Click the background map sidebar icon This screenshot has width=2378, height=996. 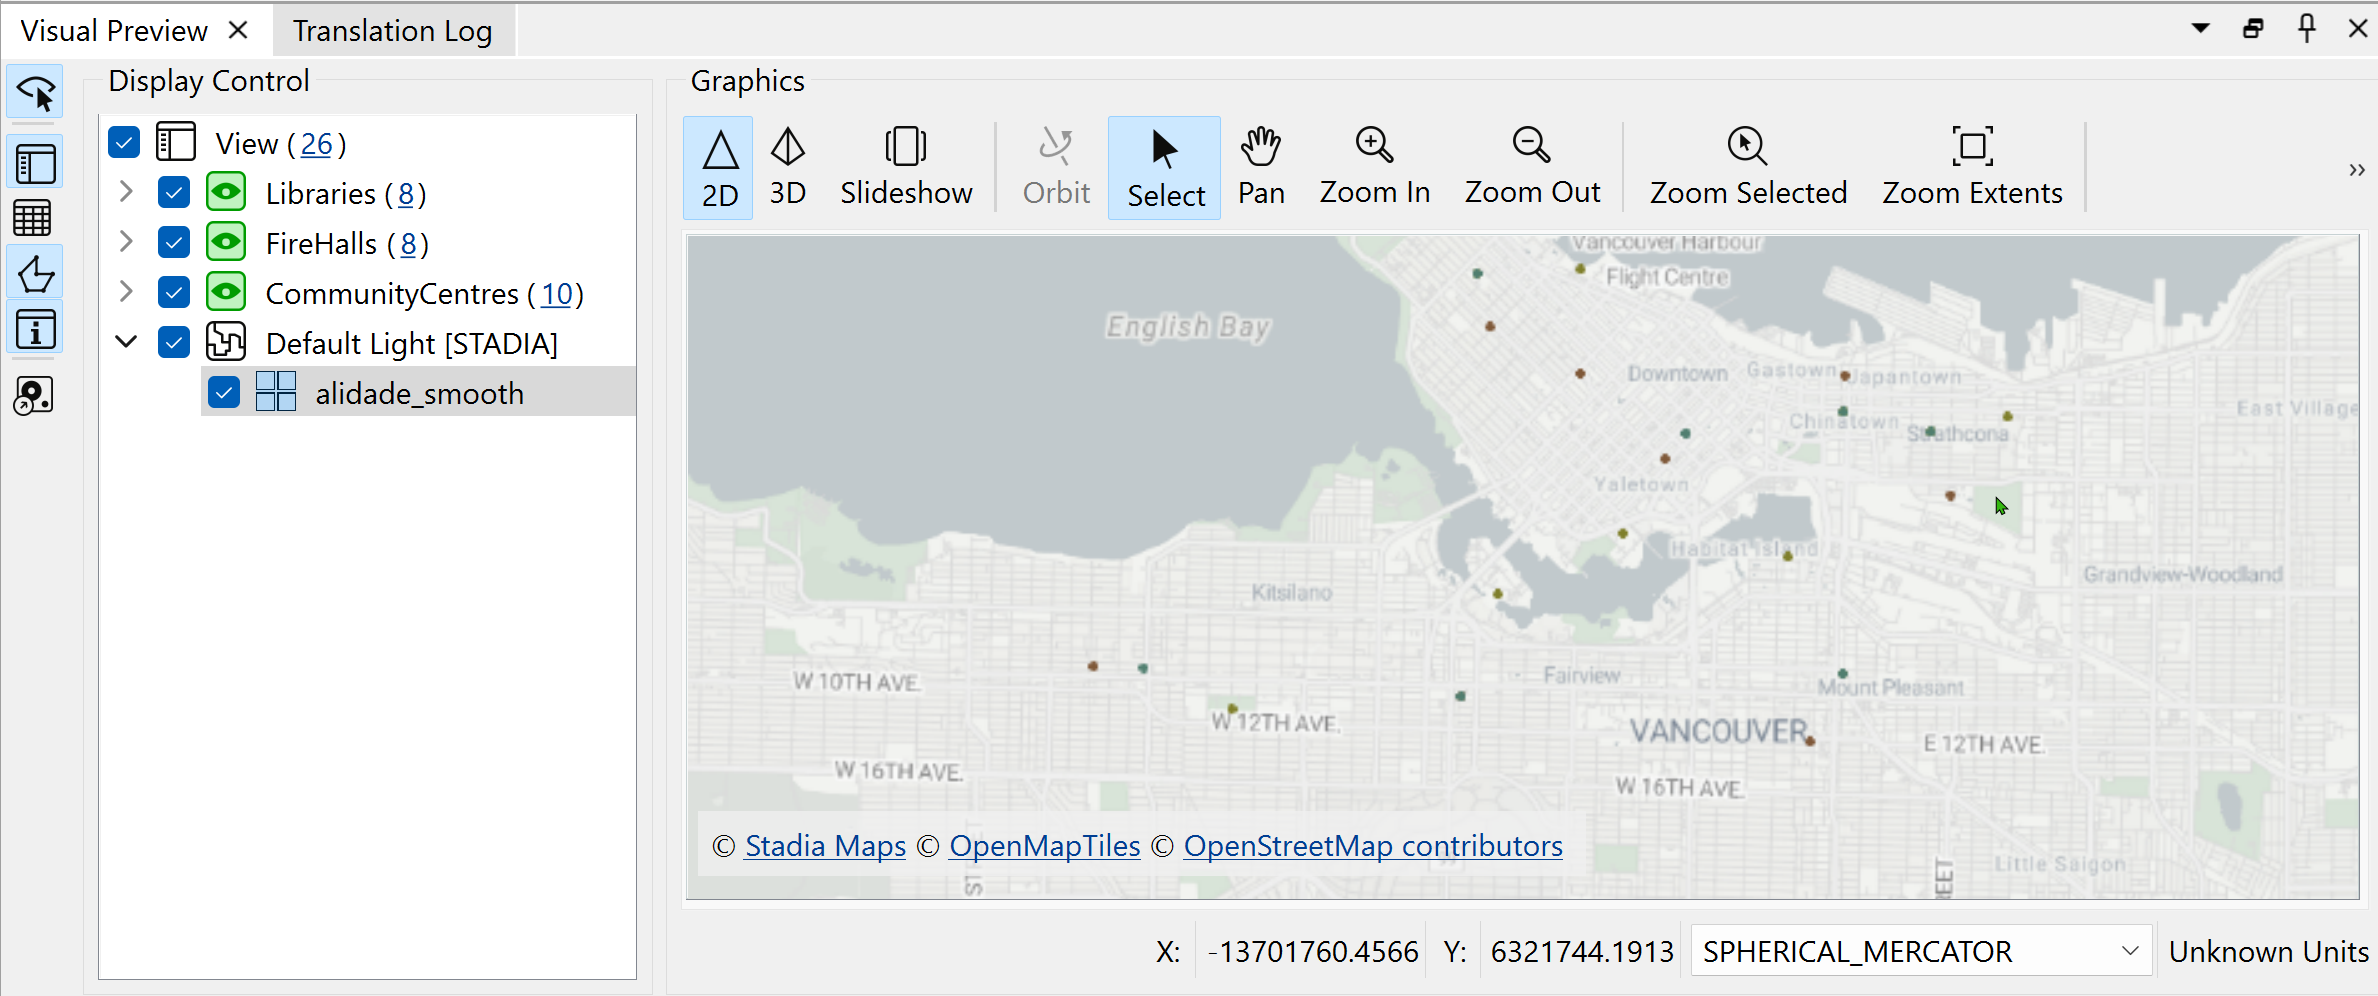(x=33, y=395)
